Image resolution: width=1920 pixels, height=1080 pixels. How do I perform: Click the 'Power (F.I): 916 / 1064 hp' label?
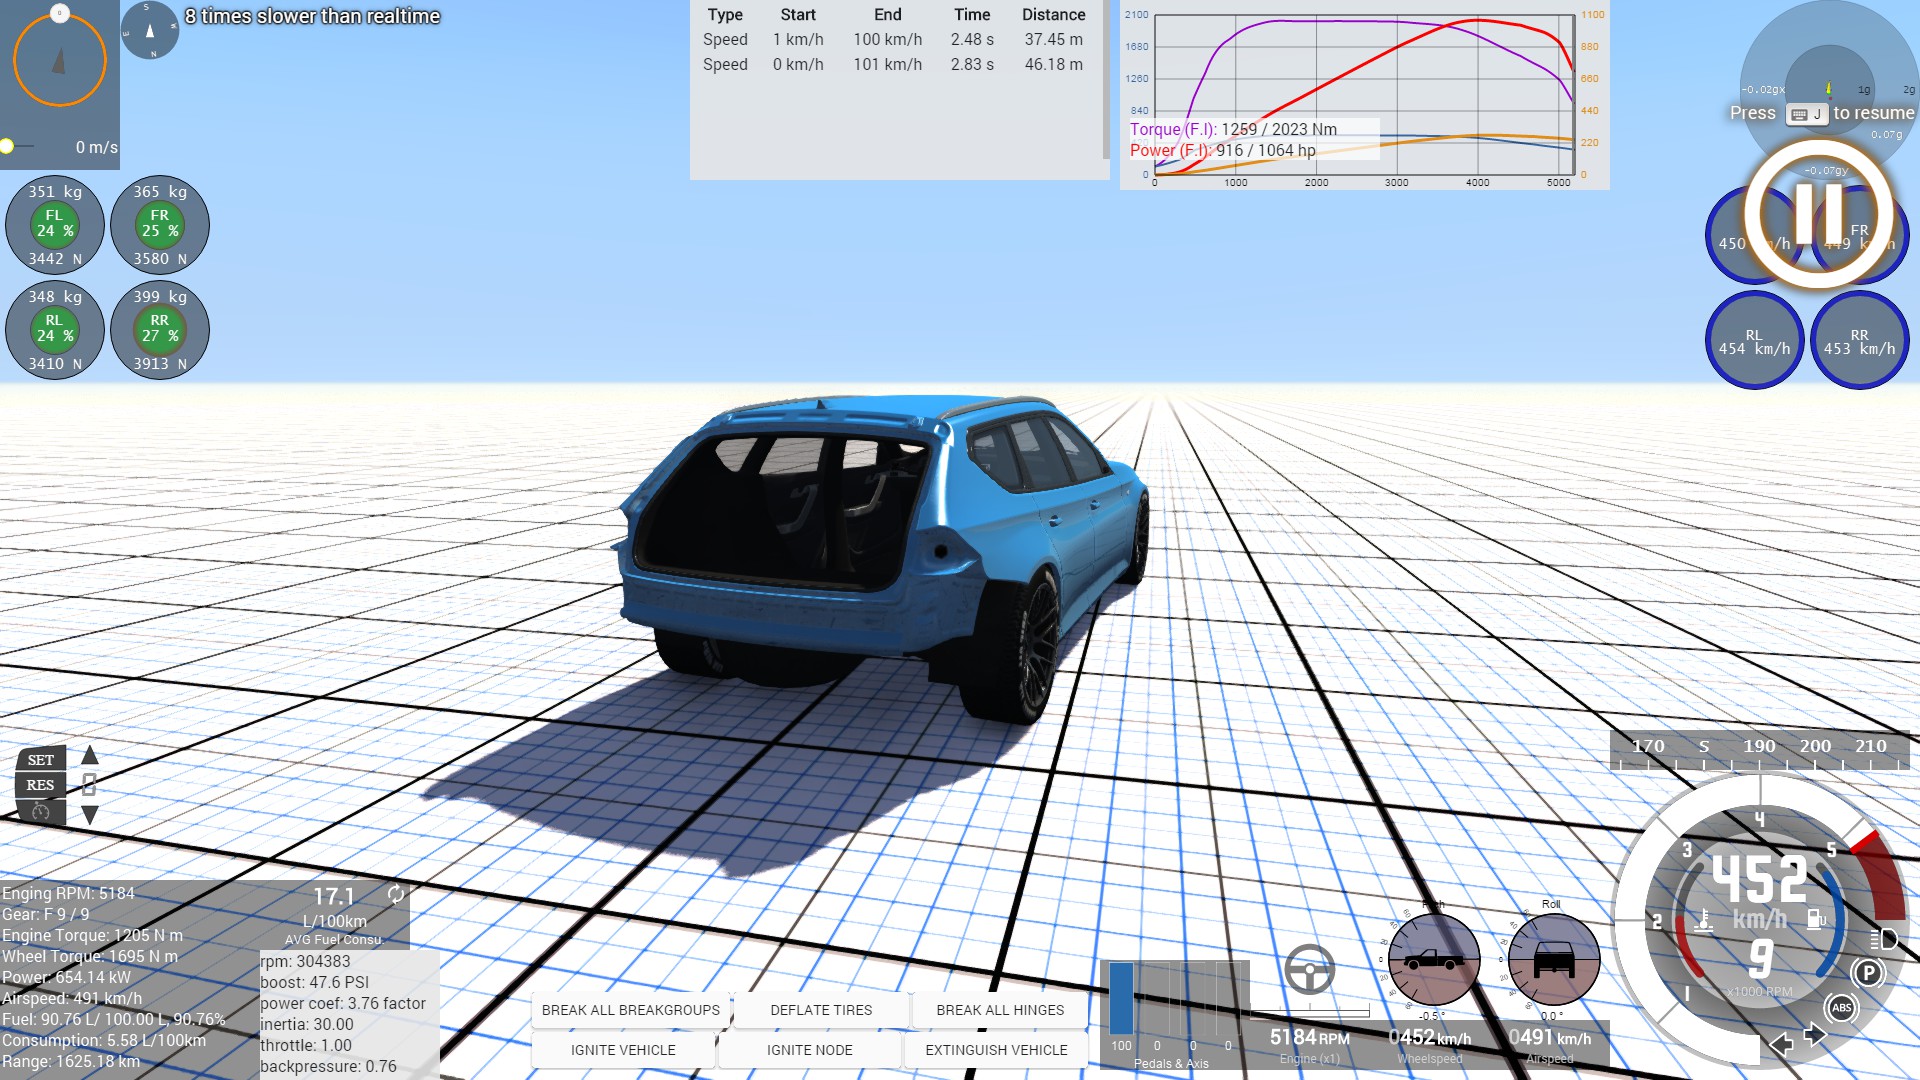pos(1223,150)
